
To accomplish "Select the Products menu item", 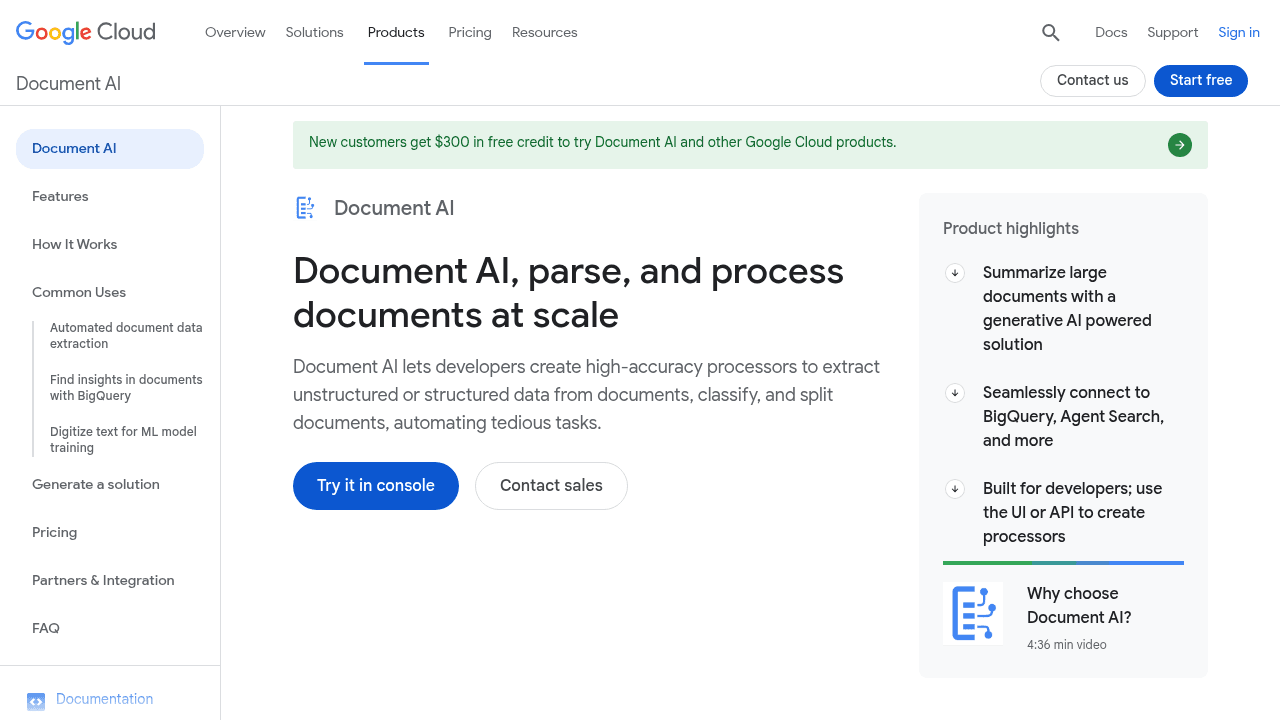I will (x=396, y=32).
